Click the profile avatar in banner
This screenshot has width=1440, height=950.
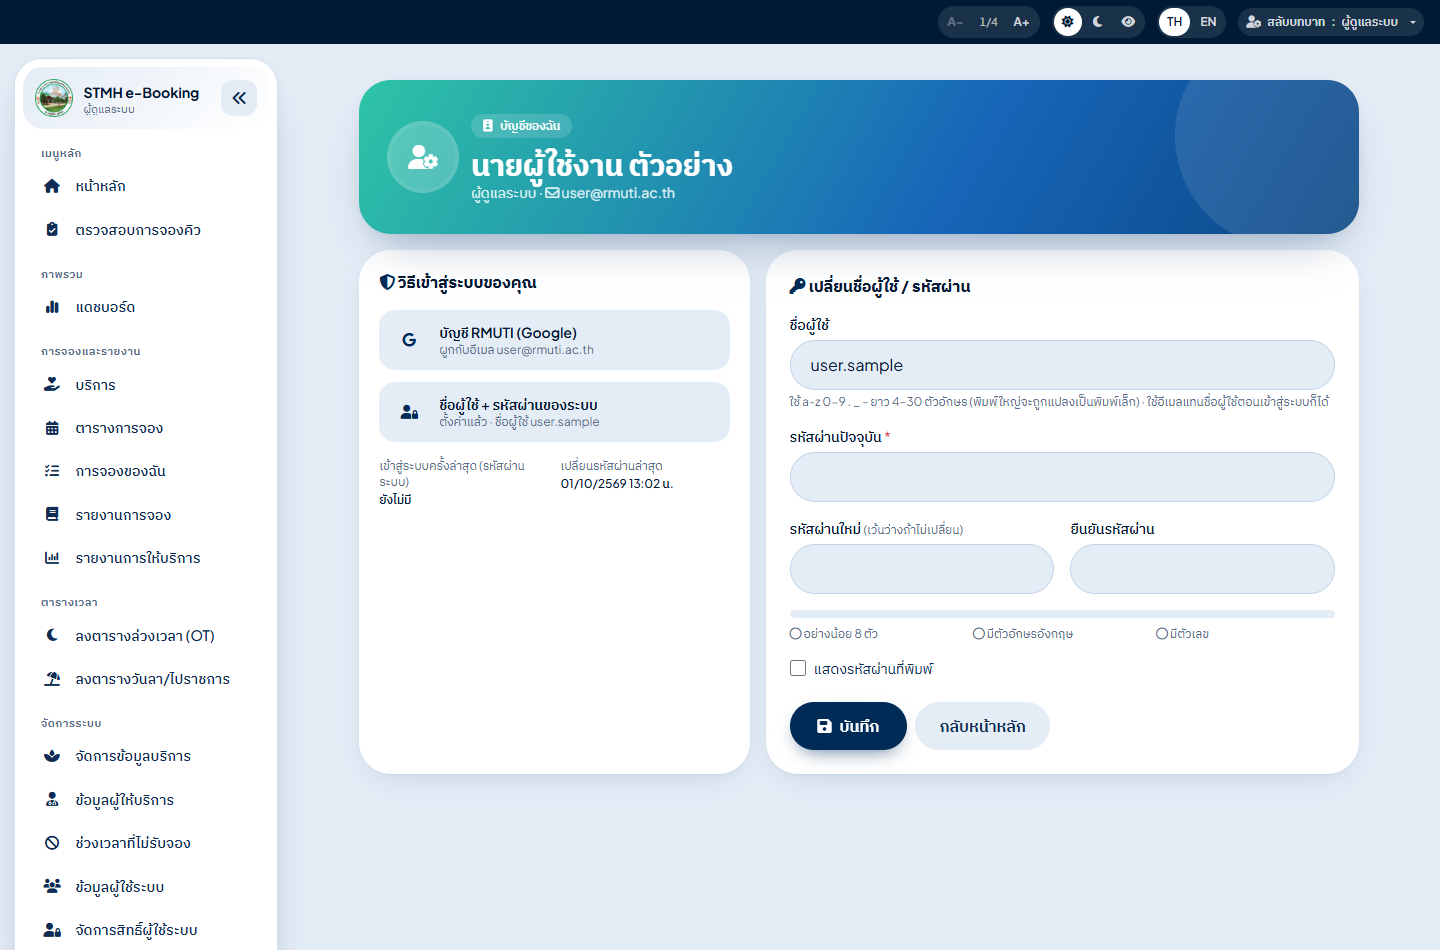(423, 157)
